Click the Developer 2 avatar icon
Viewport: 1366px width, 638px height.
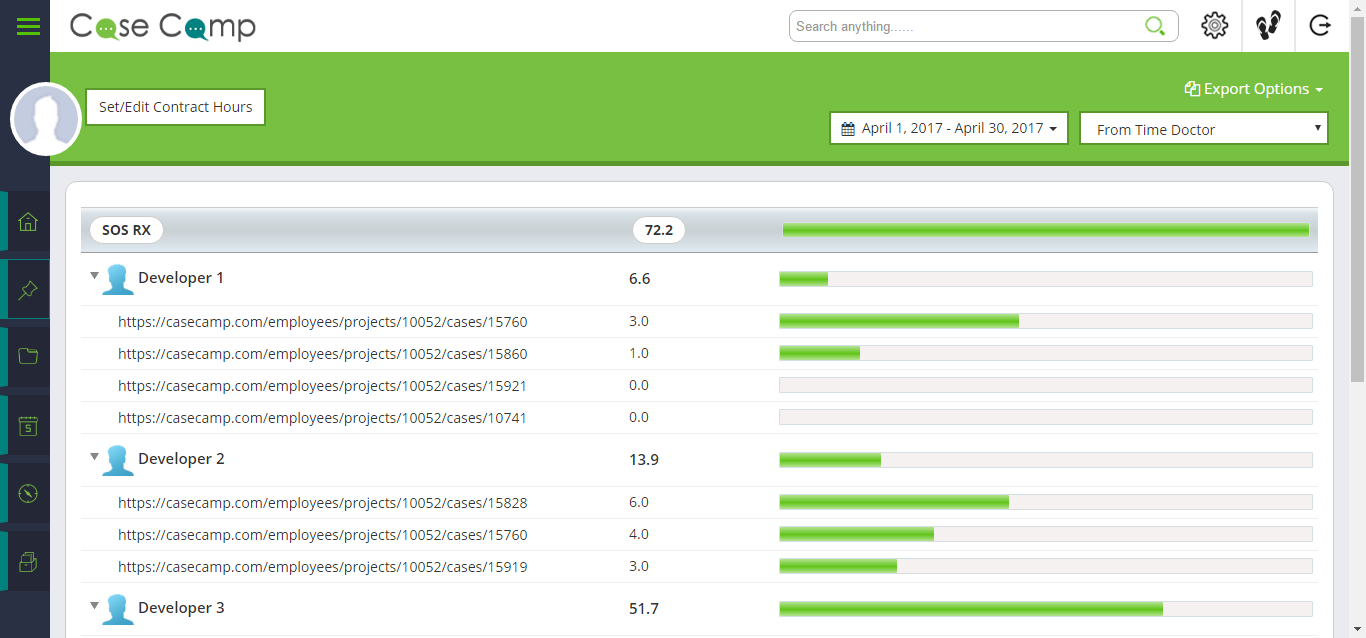[x=118, y=460]
